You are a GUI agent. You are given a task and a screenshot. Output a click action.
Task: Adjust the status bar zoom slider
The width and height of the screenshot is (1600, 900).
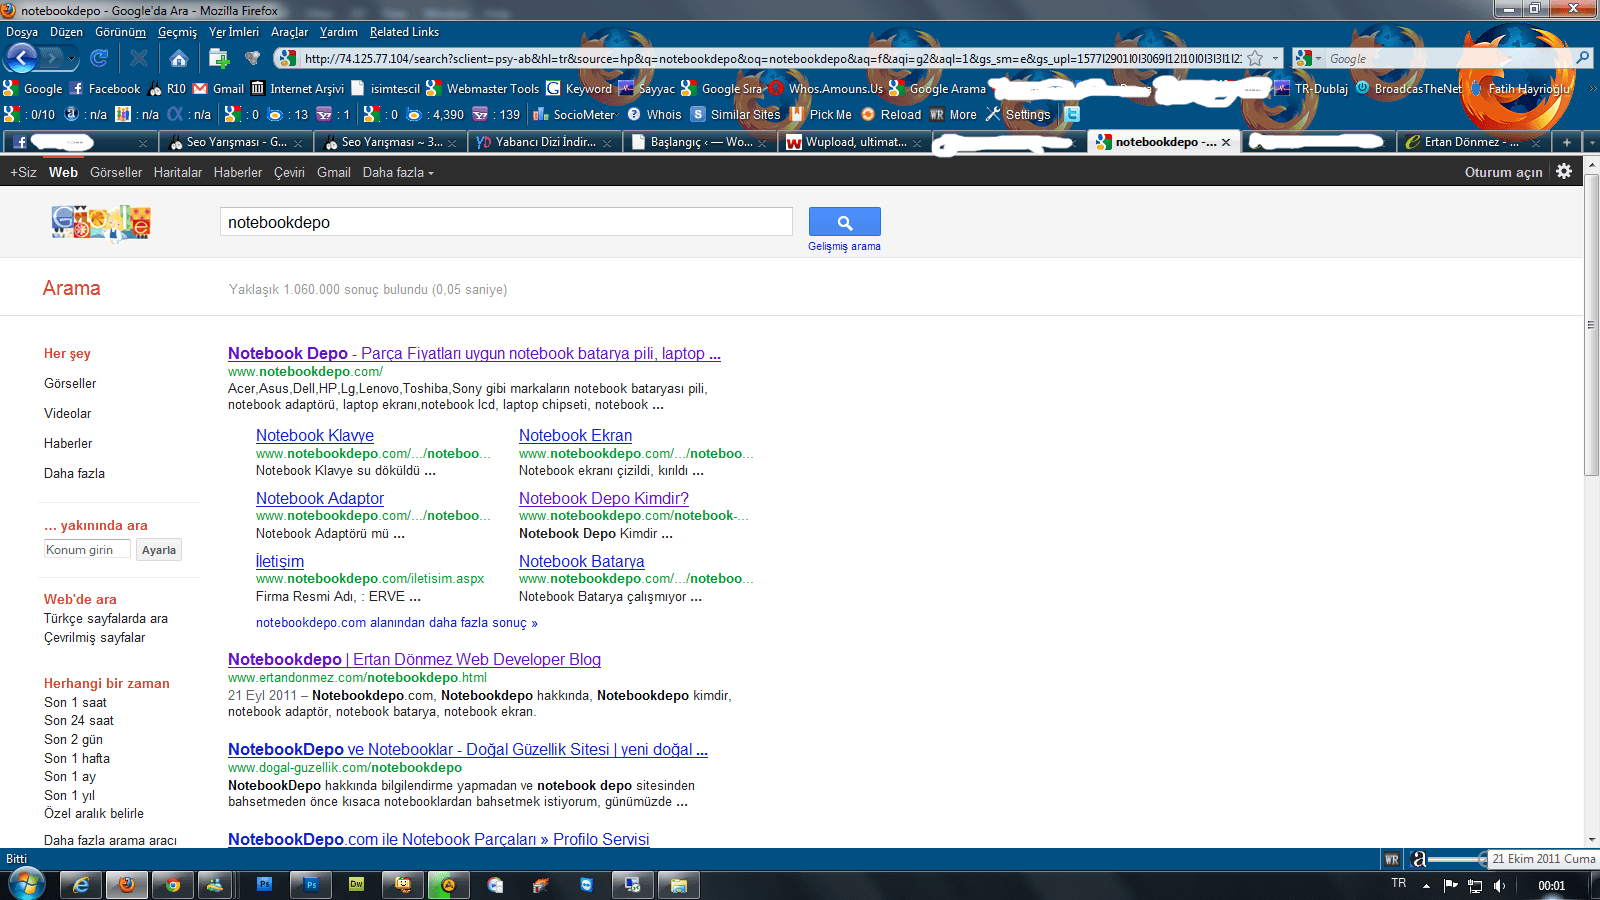[x=1457, y=859]
